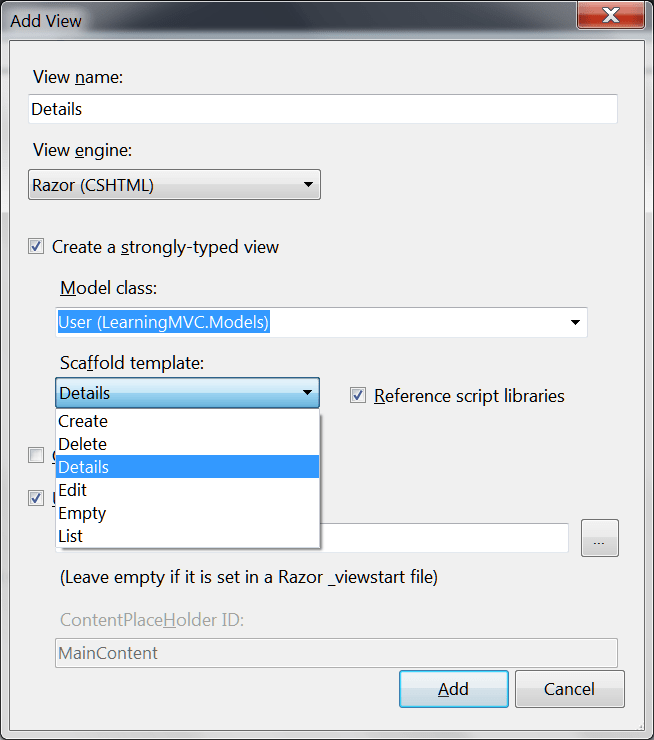Image resolution: width=654 pixels, height=740 pixels.
Task: Collapse the Scaffold template dropdown
Action: click(x=307, y=393)
